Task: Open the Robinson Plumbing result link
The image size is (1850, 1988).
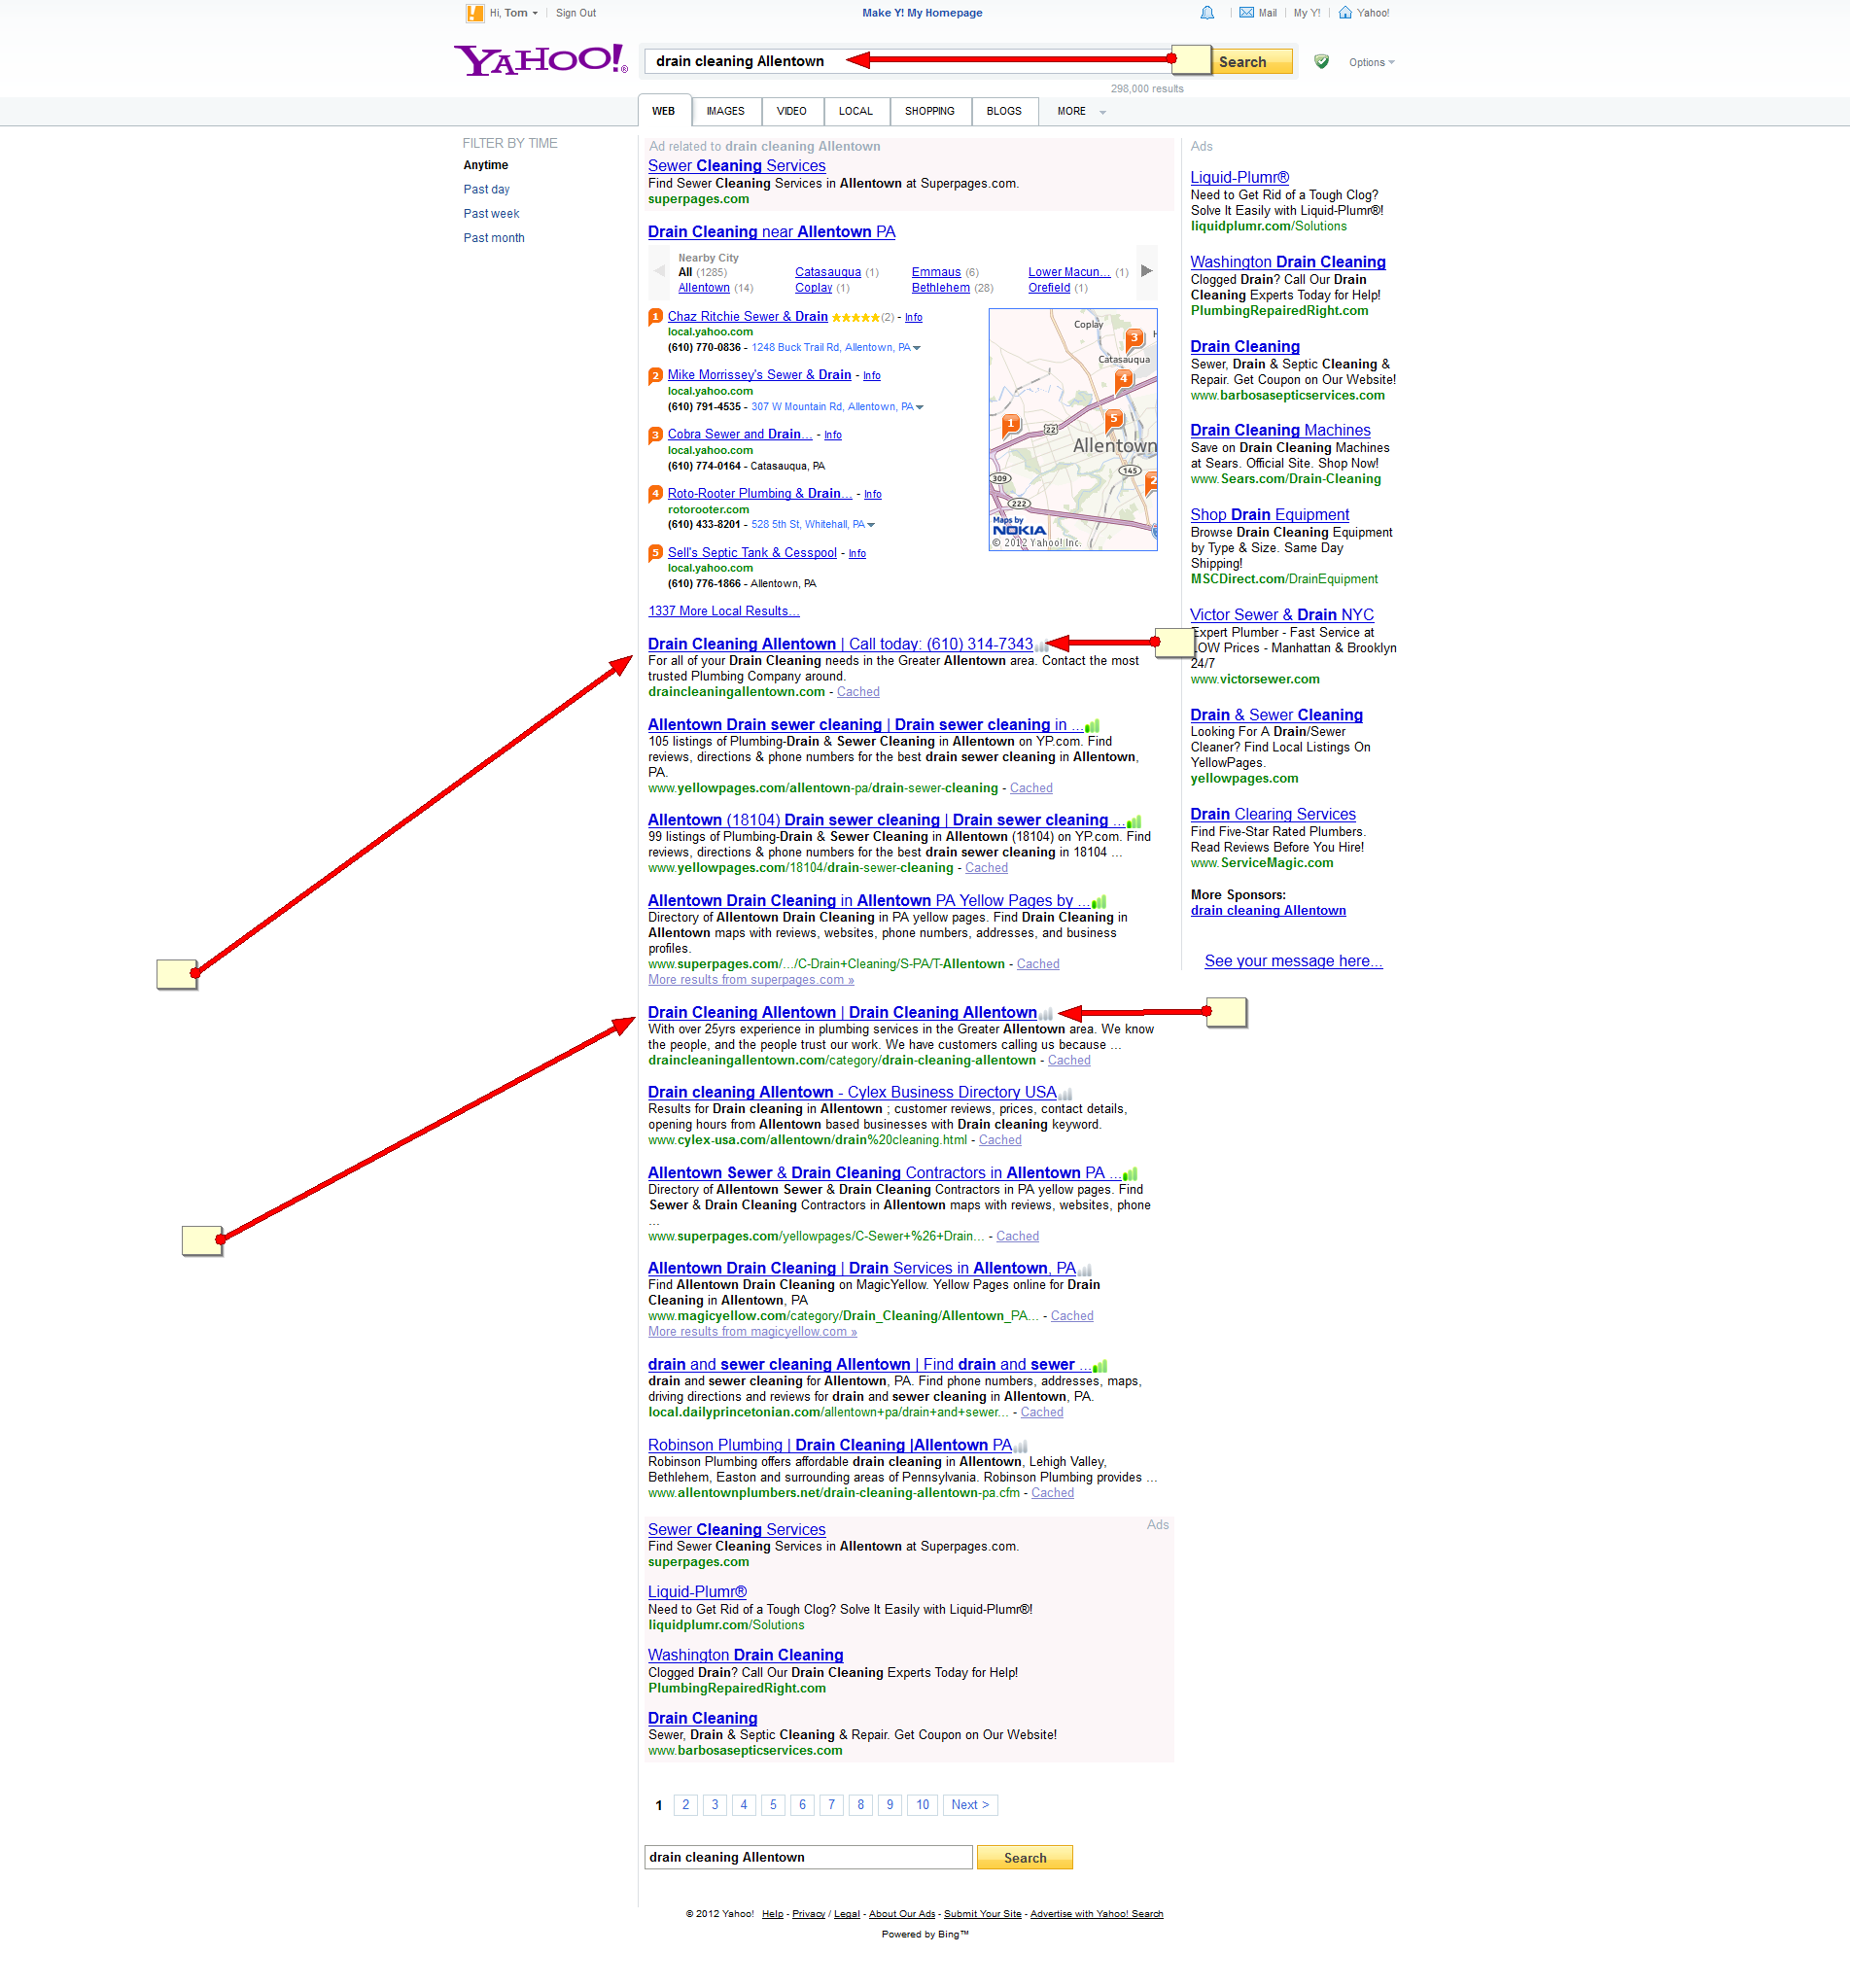Action: pyautogui.click(x=830, y=1446)
